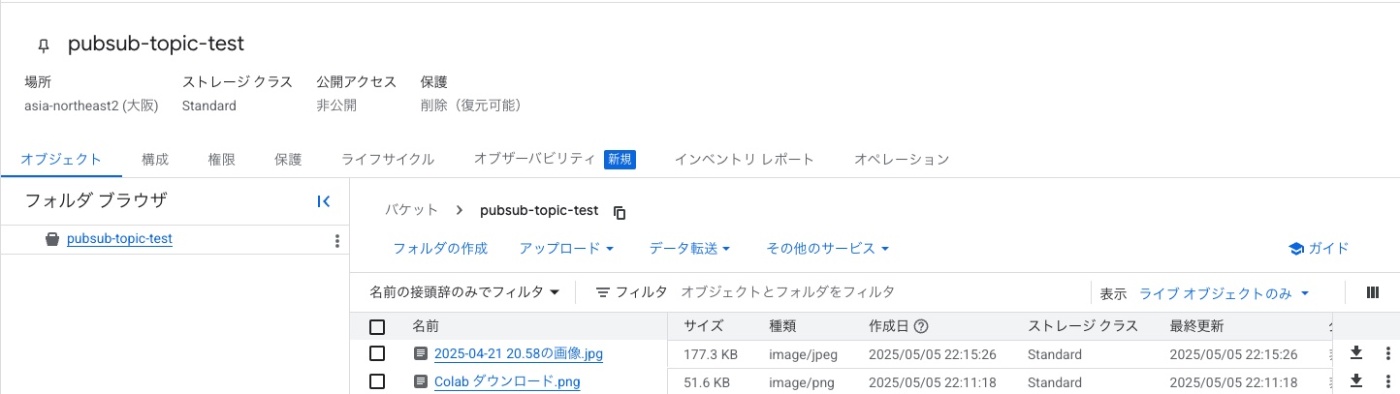Screen dimensions: 1400x394
Task: Sort by サイズ column header
Action: click(704, 326)
